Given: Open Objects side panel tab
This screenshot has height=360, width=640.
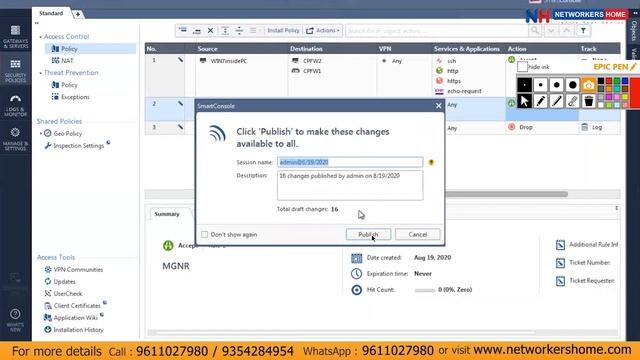Looking at the screenshot, I should 634,31.
